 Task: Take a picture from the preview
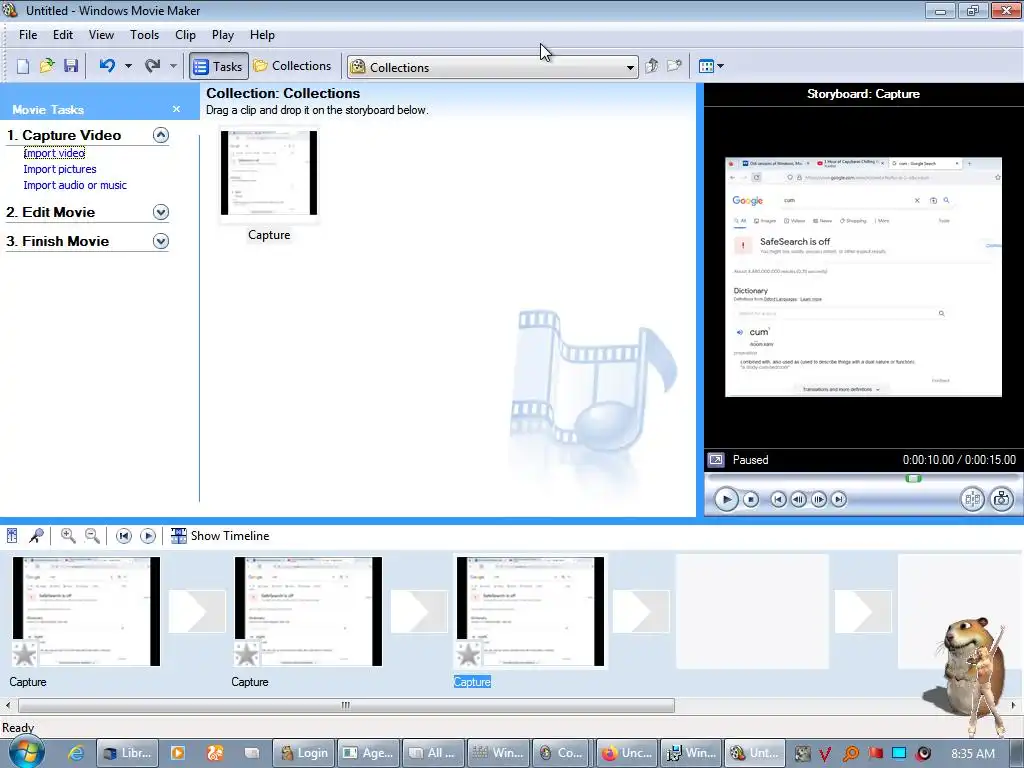point(1001,500)
